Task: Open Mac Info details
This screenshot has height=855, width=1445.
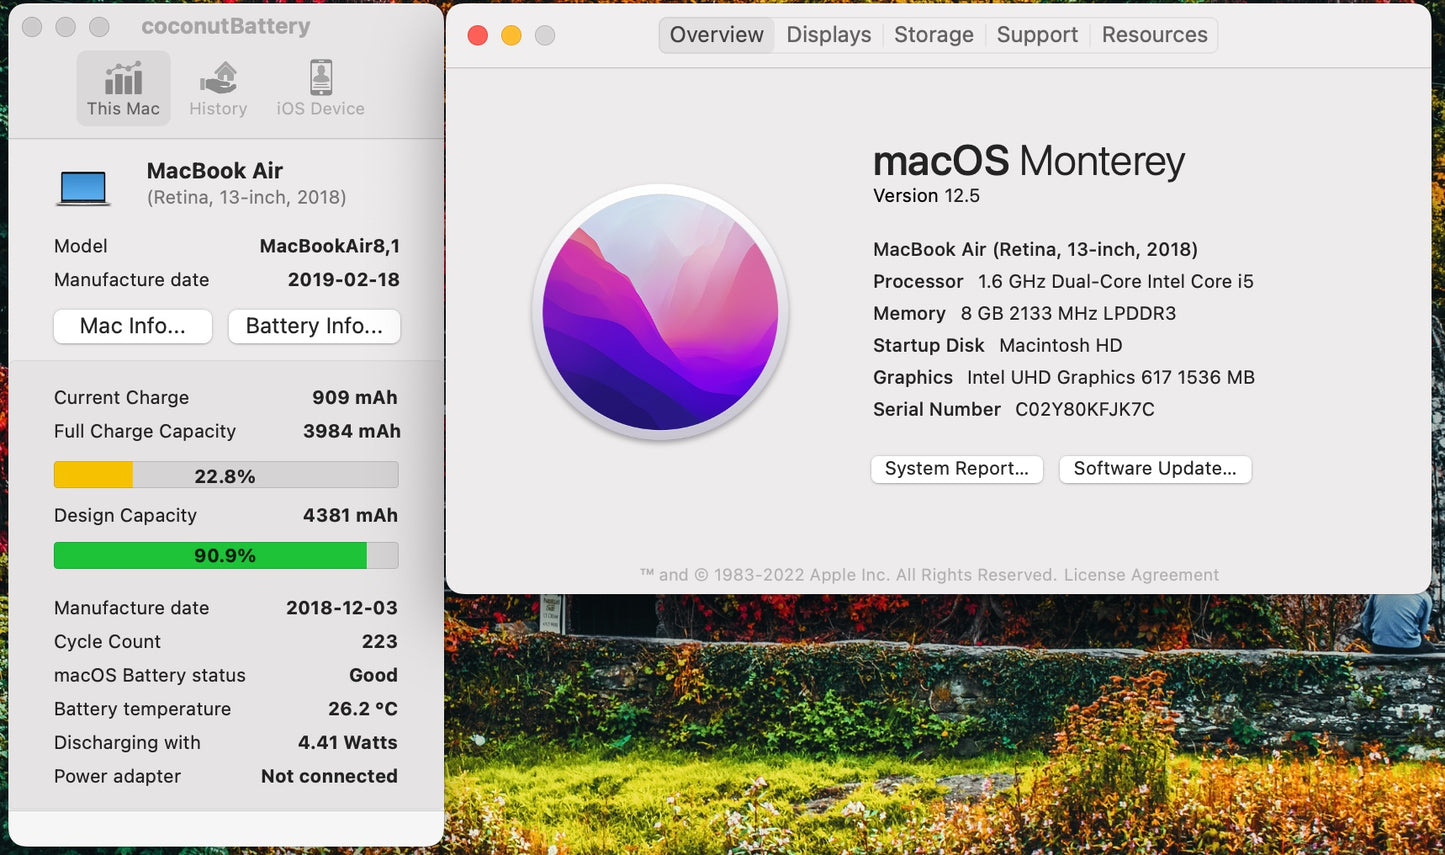Action: [132, 326]
